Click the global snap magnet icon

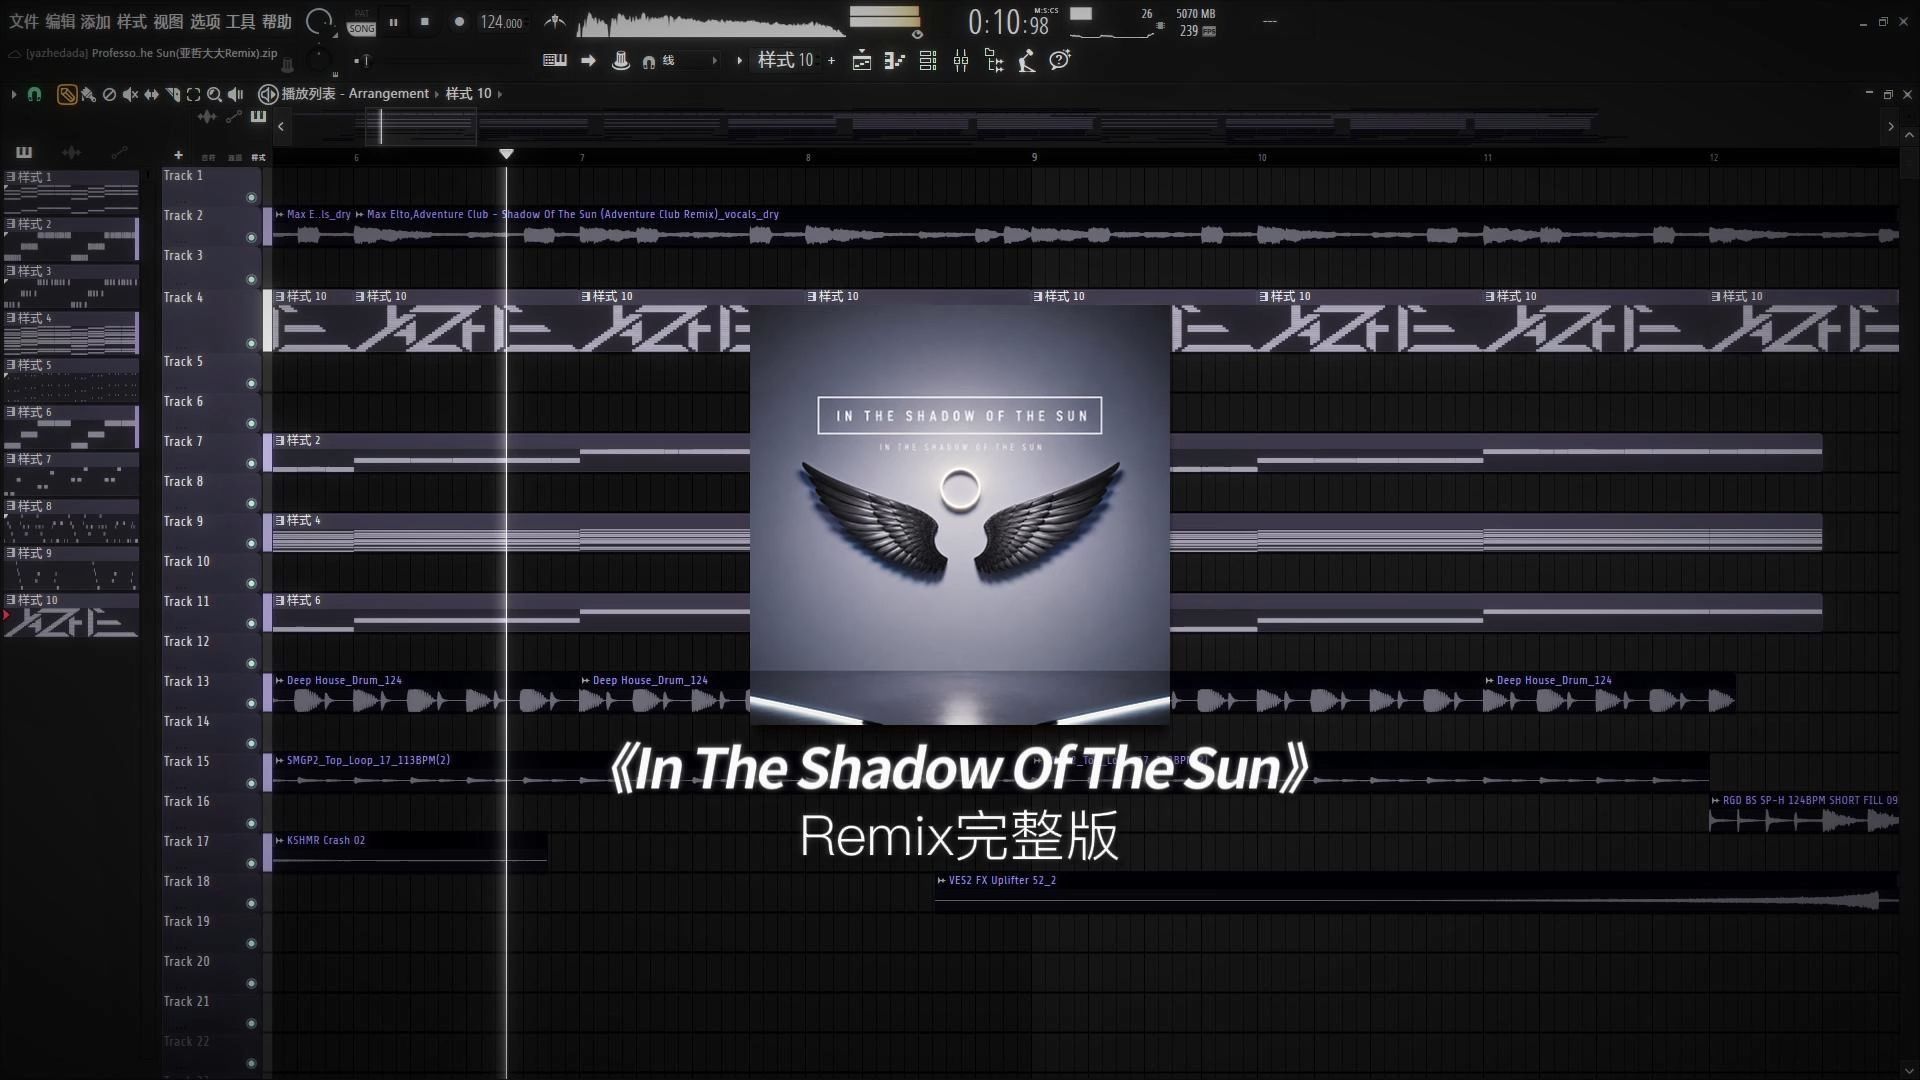[649, 62]
